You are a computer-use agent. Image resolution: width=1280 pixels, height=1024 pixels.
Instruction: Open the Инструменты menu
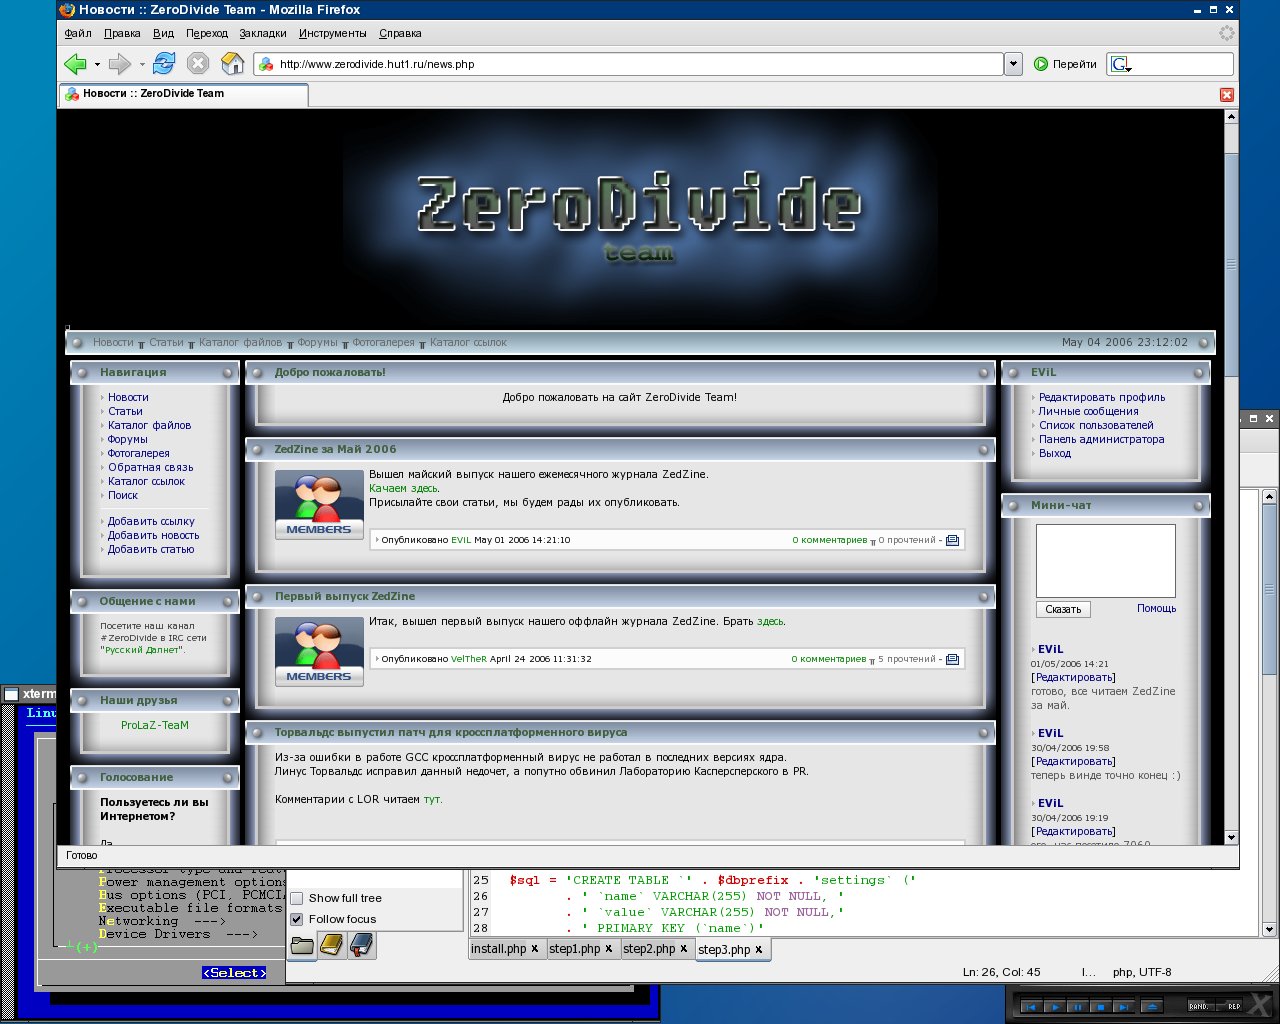point(333,33)
